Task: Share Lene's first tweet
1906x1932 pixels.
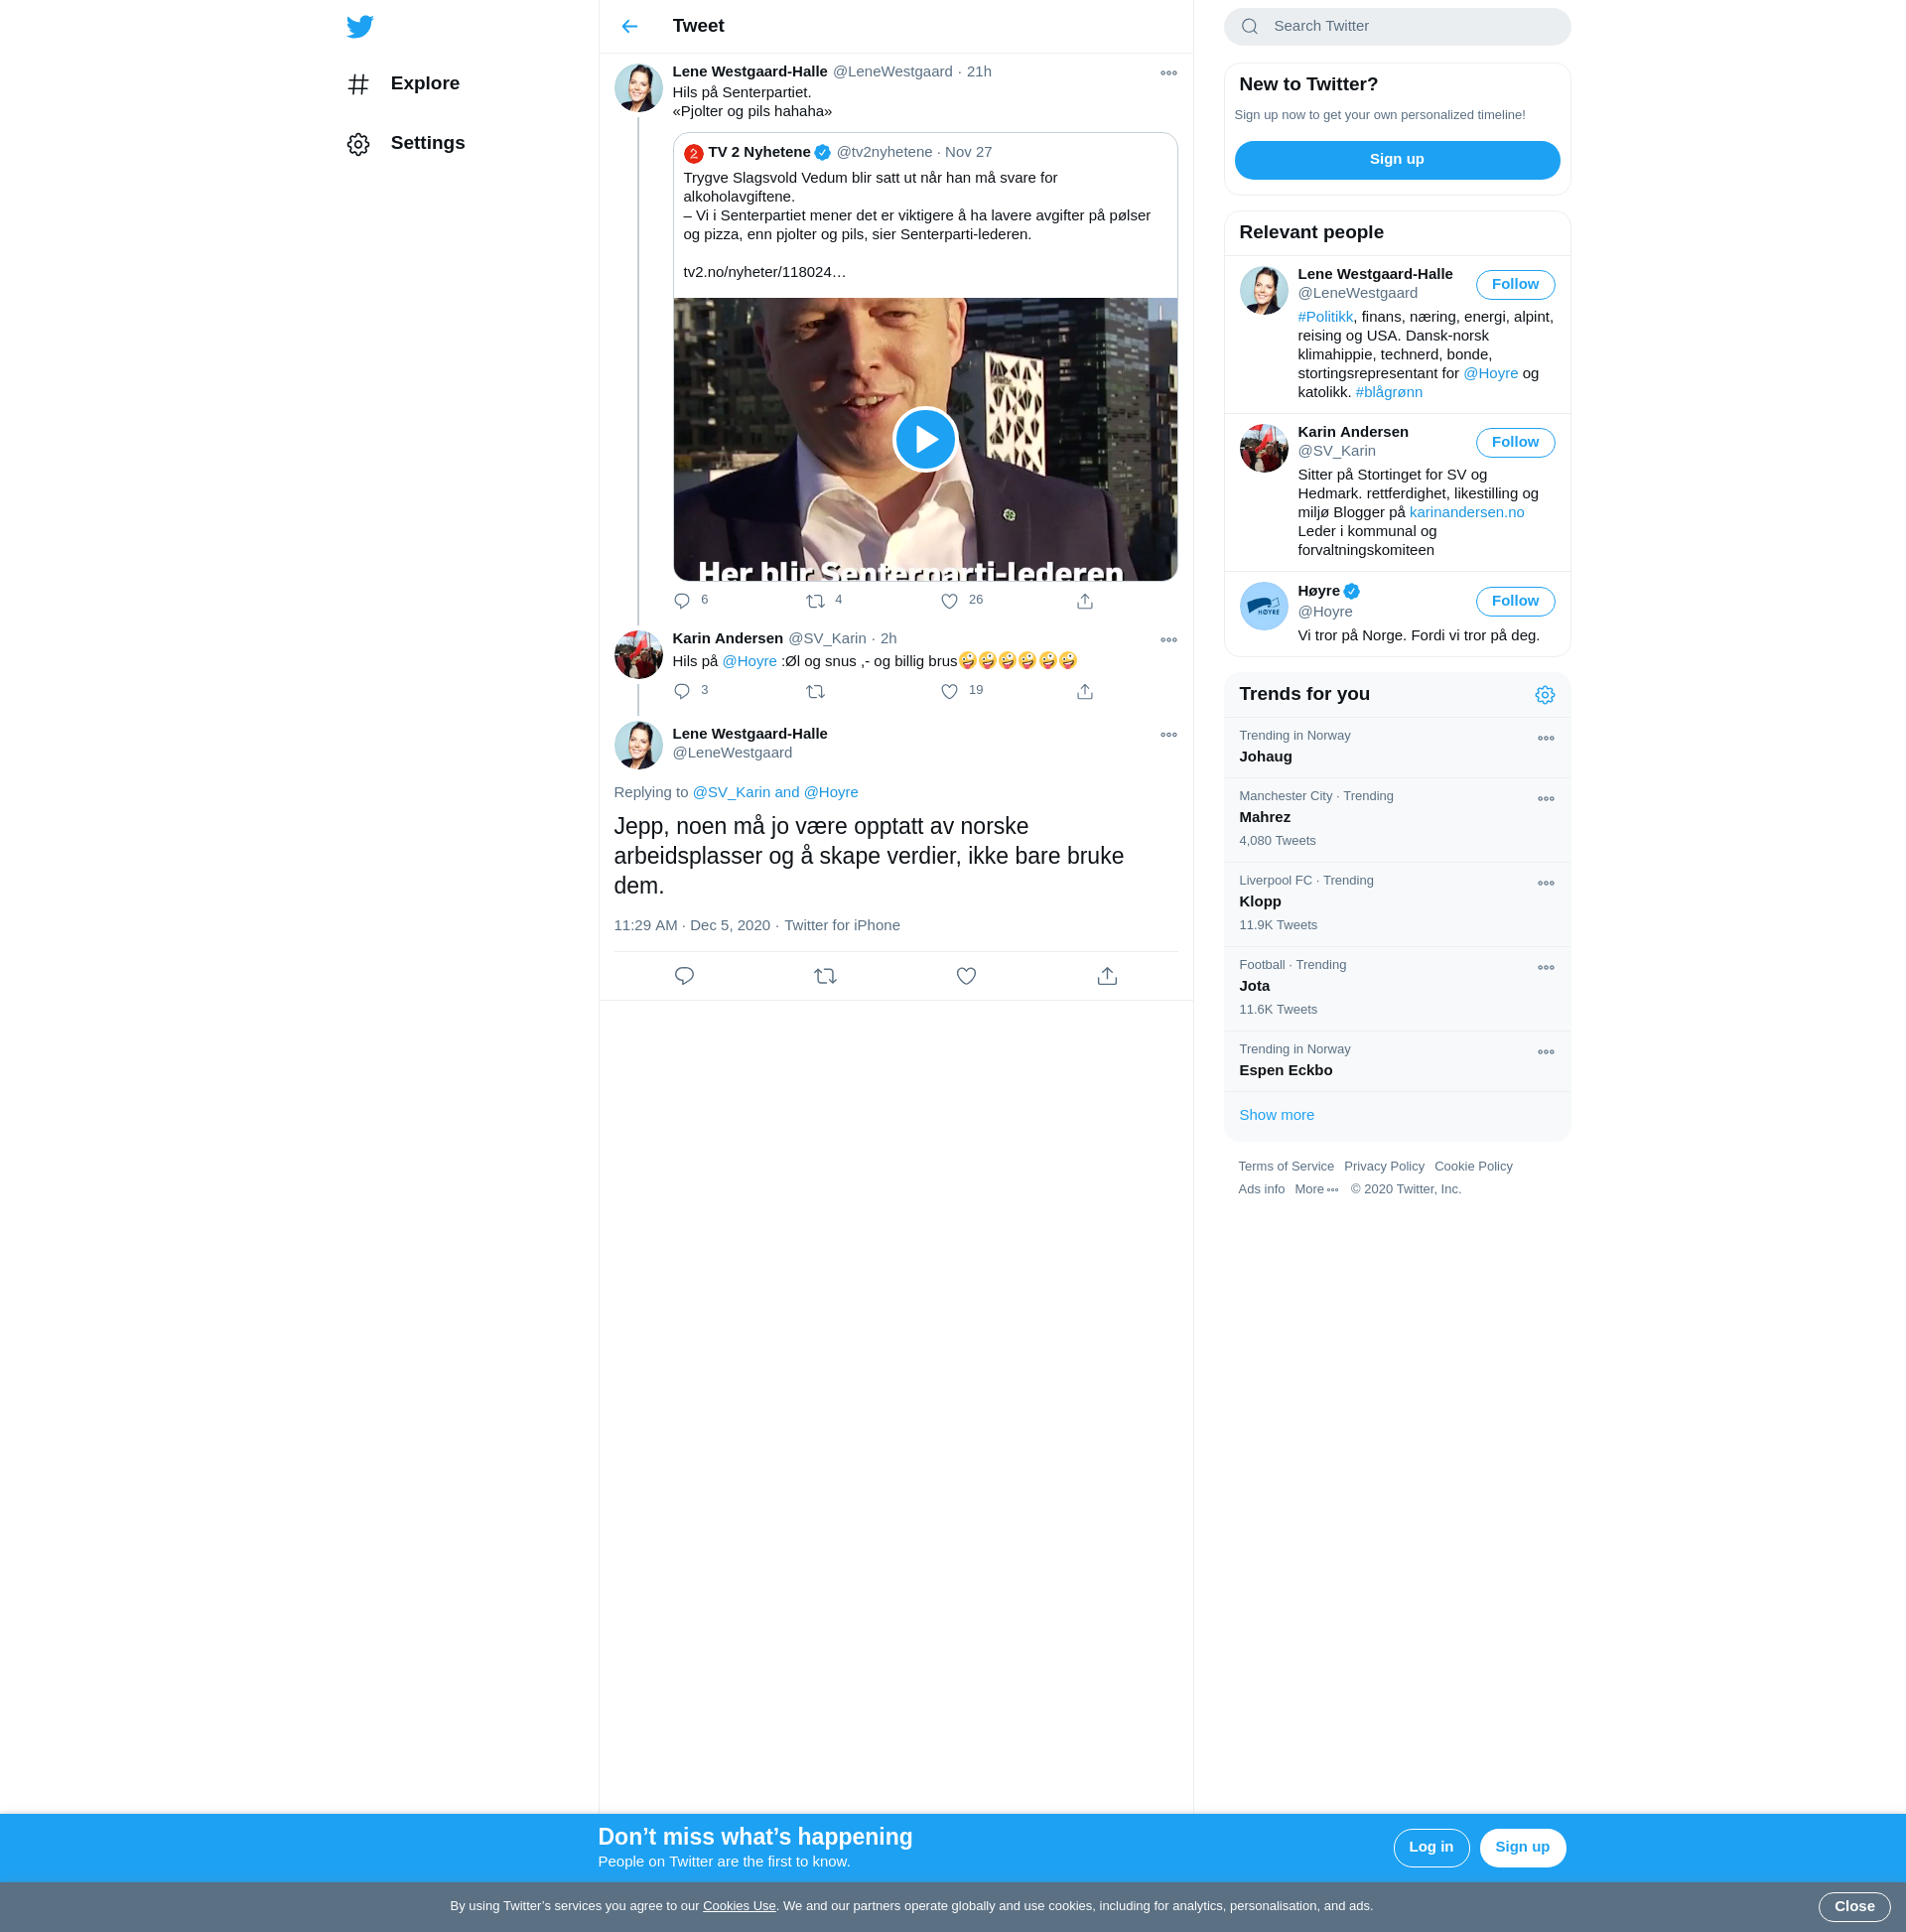Action: tap(1084, 601)
